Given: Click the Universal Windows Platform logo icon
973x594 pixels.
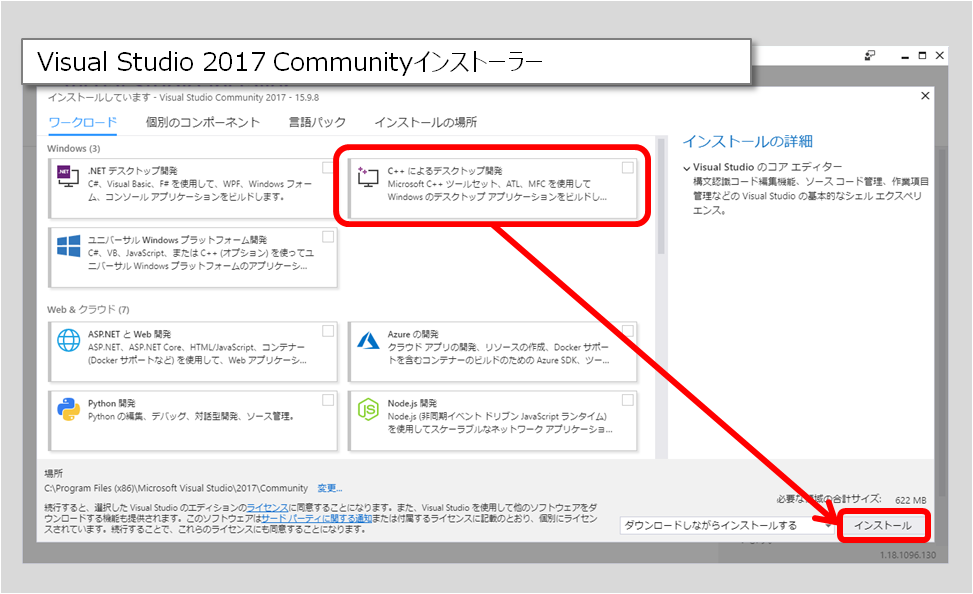Looking at the screenshot, I should tap(68, 246).
